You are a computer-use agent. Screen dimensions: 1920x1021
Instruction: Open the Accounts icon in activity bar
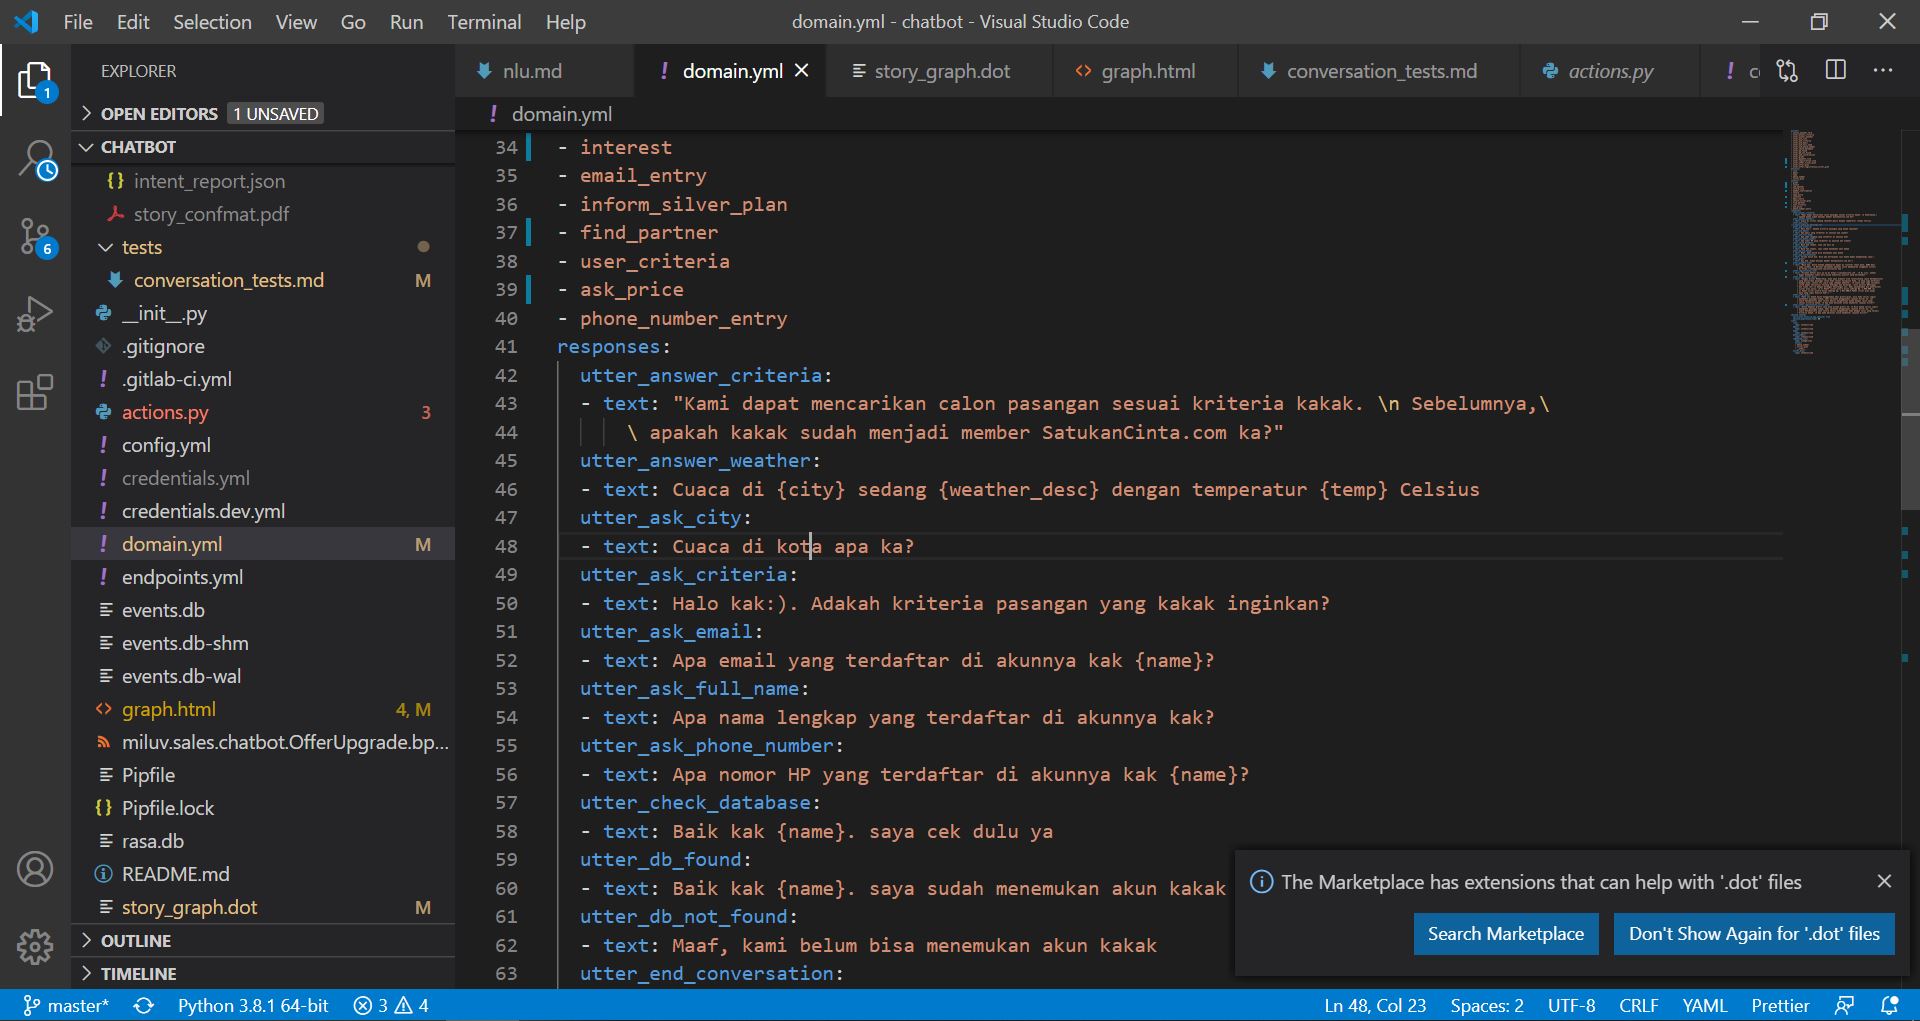[36, 869]
